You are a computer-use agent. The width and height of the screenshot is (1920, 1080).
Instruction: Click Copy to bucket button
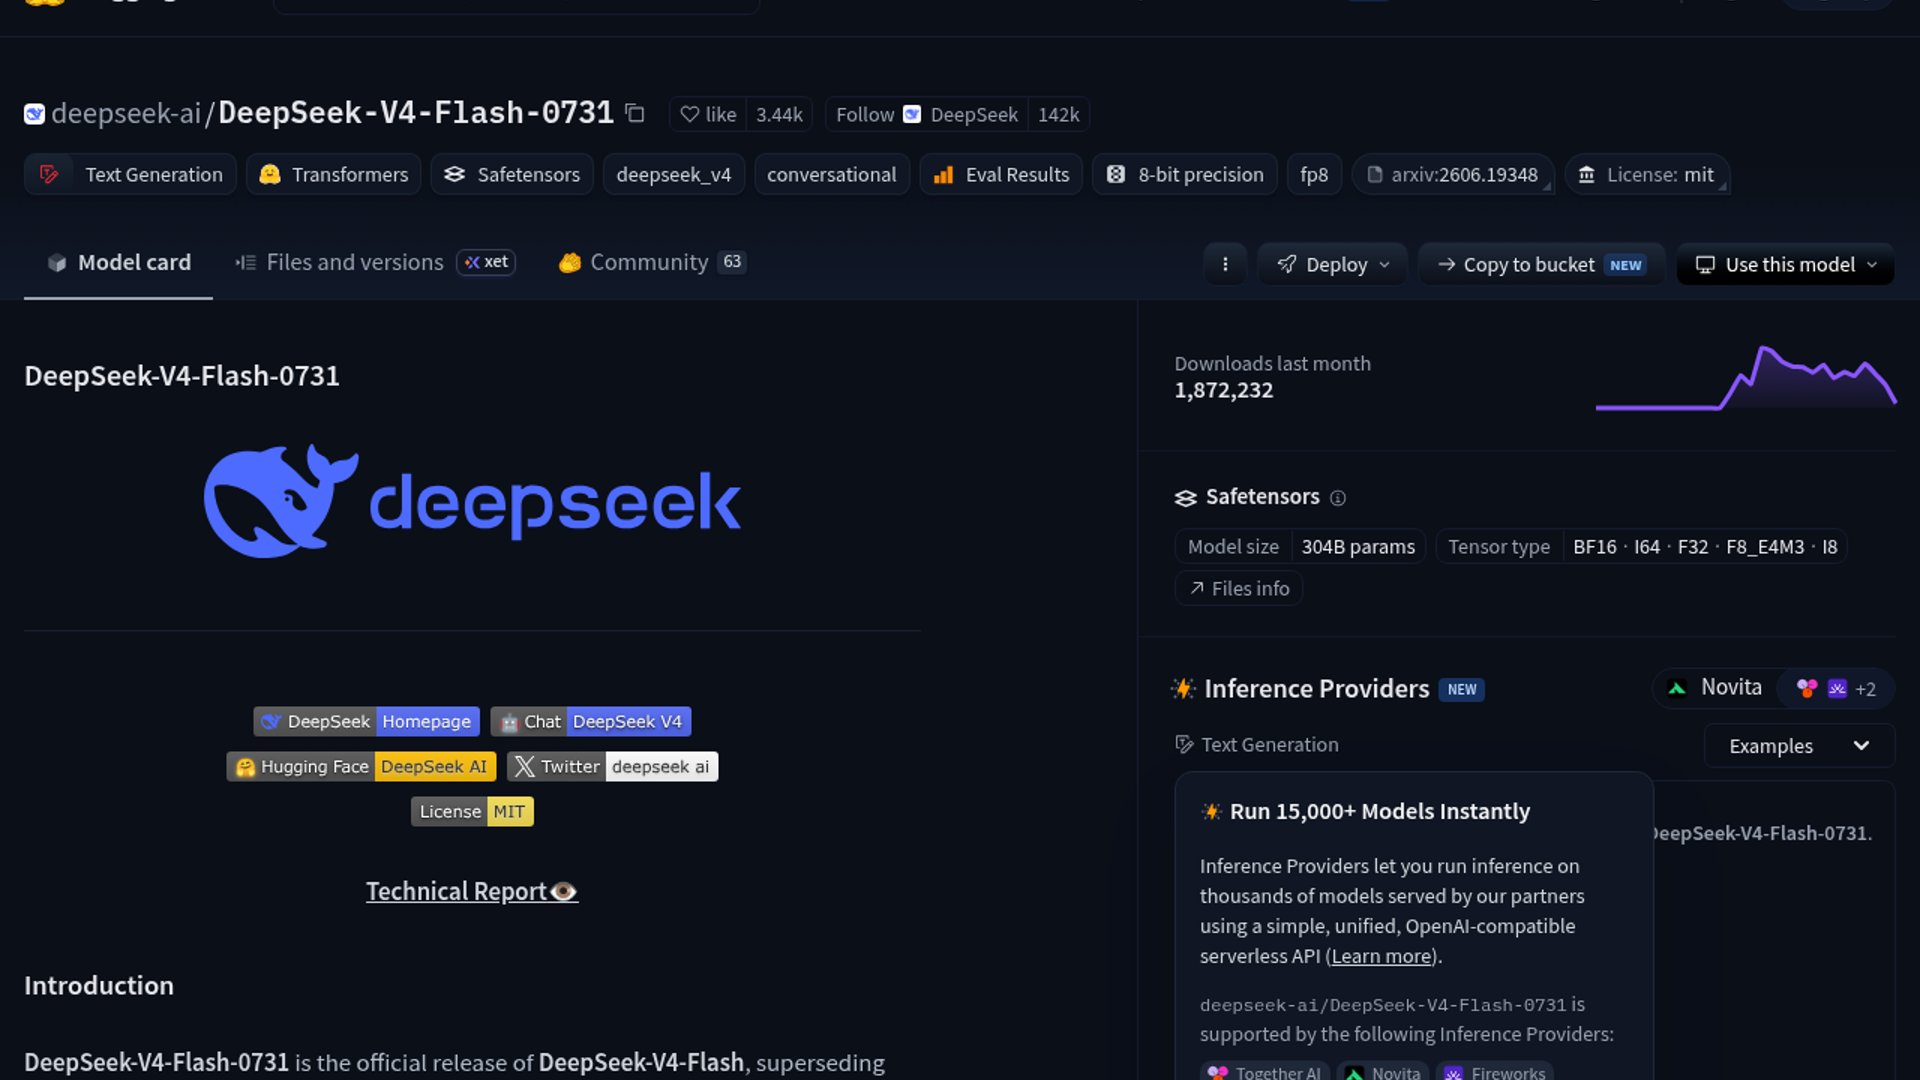click(1541, 264)
